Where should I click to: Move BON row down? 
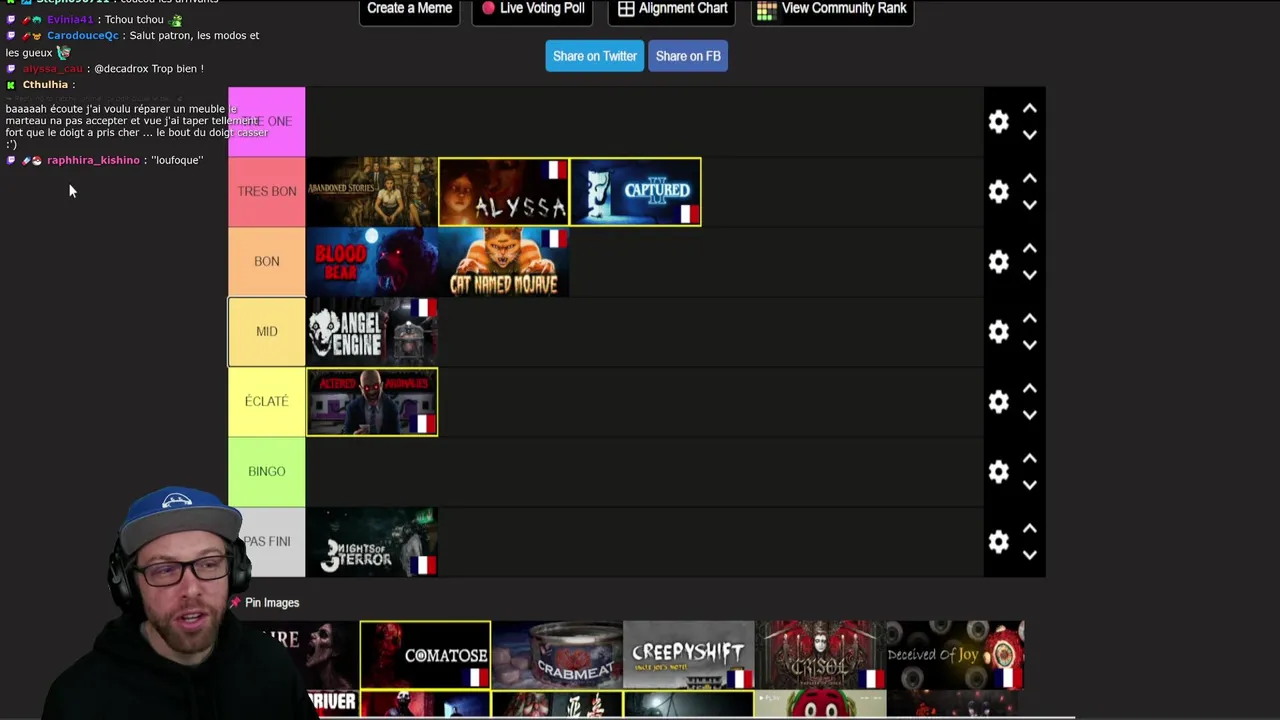point(1029,275)
